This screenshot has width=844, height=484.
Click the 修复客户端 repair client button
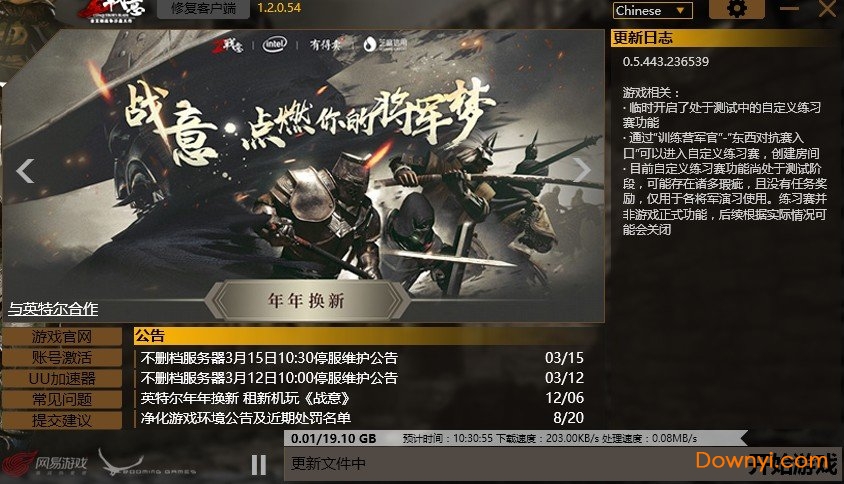pyautogui.click(x=203, y=9)
